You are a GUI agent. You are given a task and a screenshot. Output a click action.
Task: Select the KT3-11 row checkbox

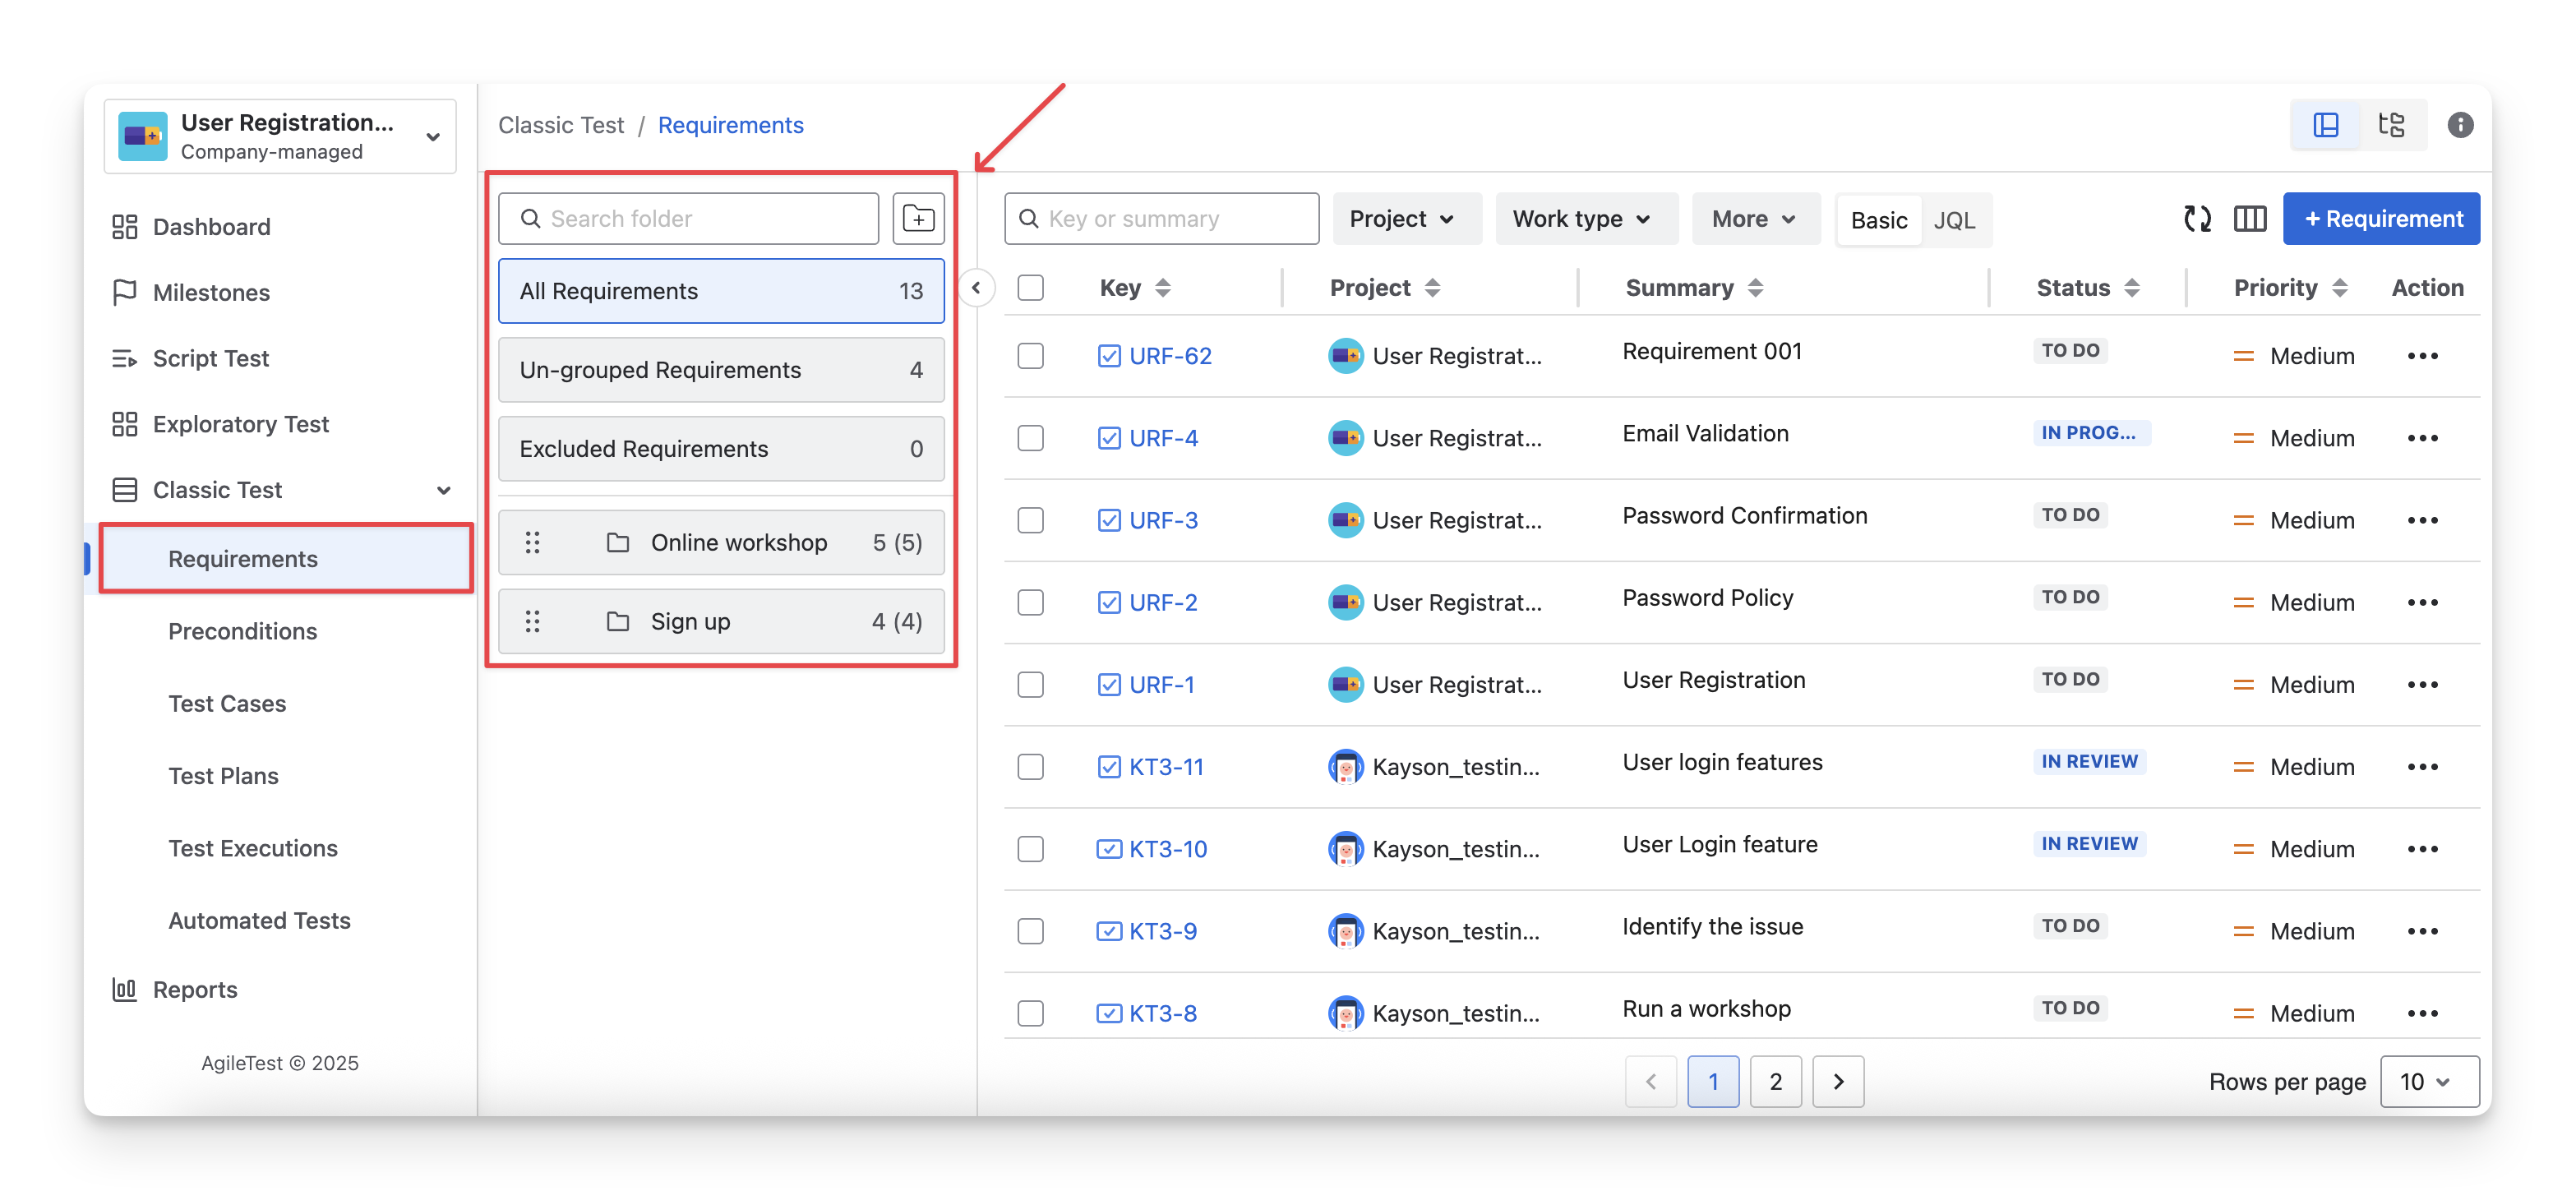pos(1030,767)
